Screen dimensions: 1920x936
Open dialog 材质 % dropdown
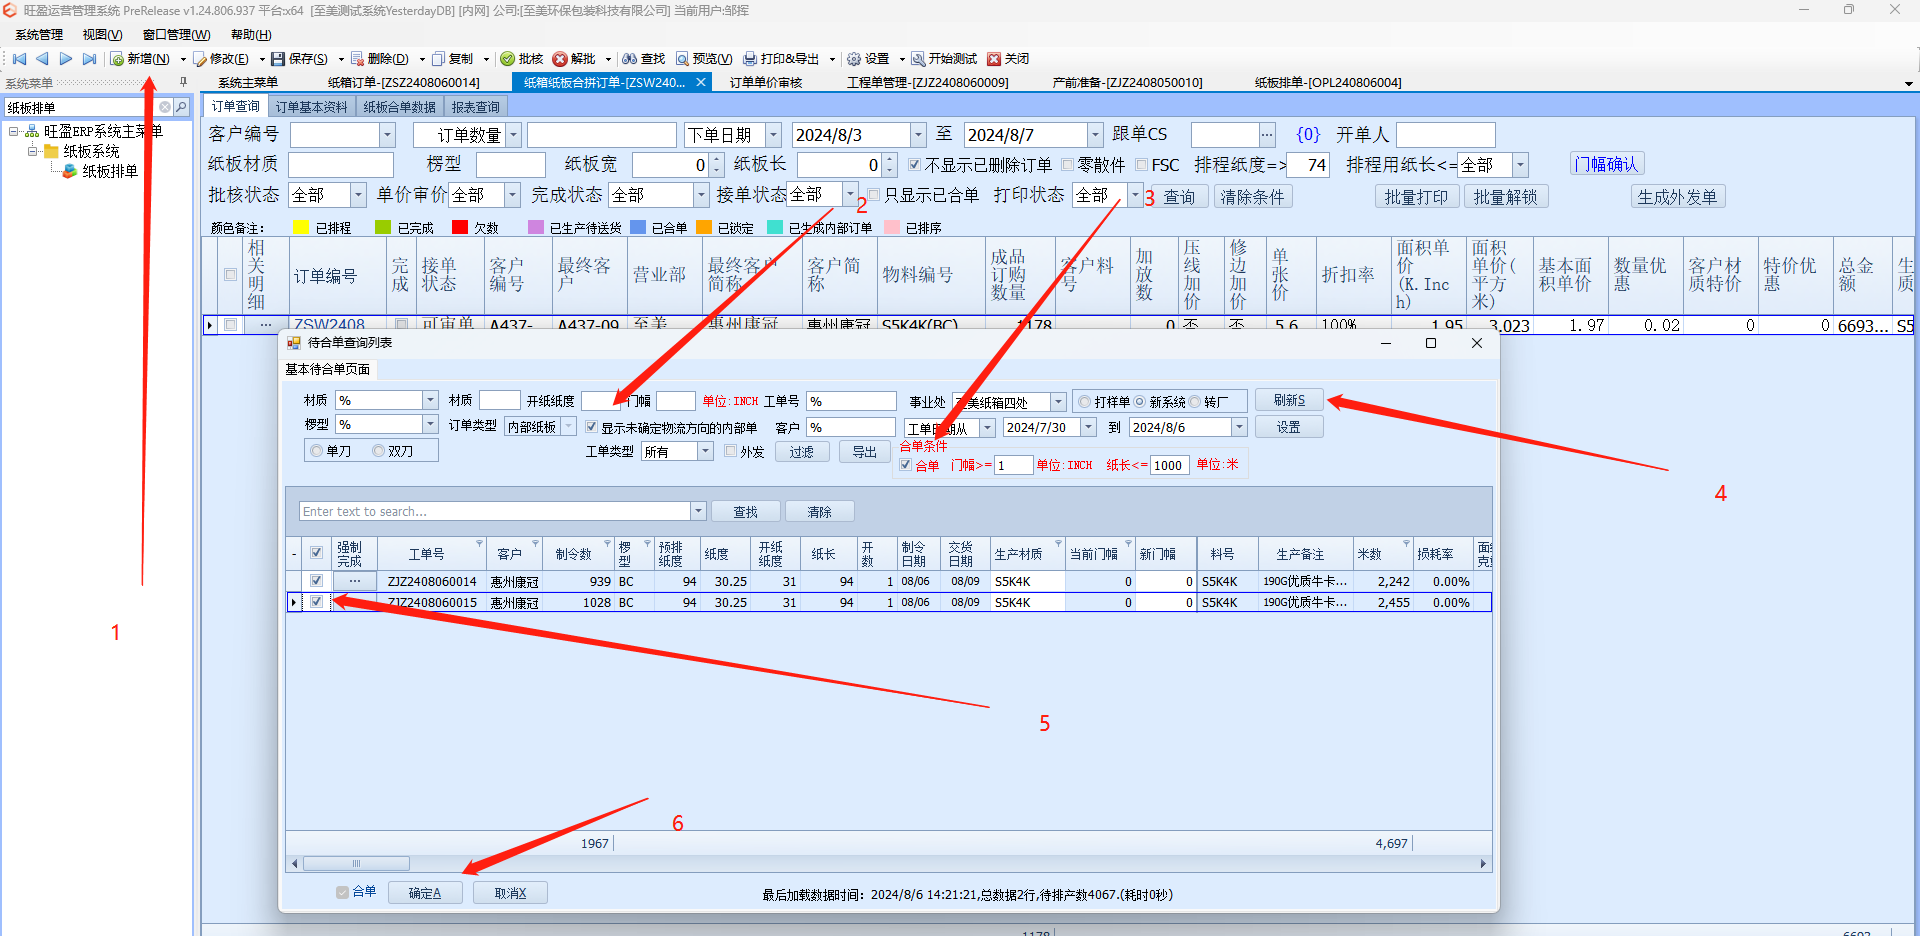[431, 400]
